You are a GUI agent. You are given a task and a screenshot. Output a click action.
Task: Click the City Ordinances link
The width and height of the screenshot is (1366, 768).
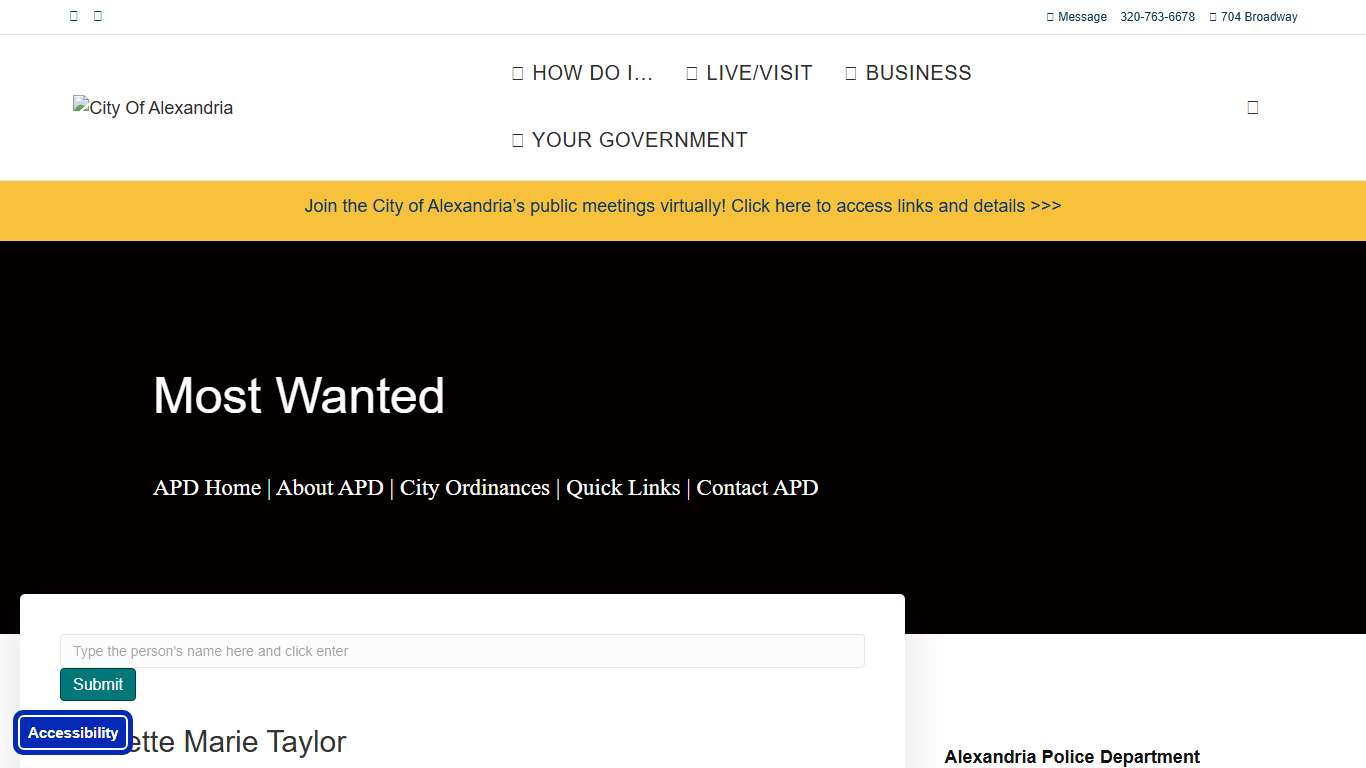(475, 488)
